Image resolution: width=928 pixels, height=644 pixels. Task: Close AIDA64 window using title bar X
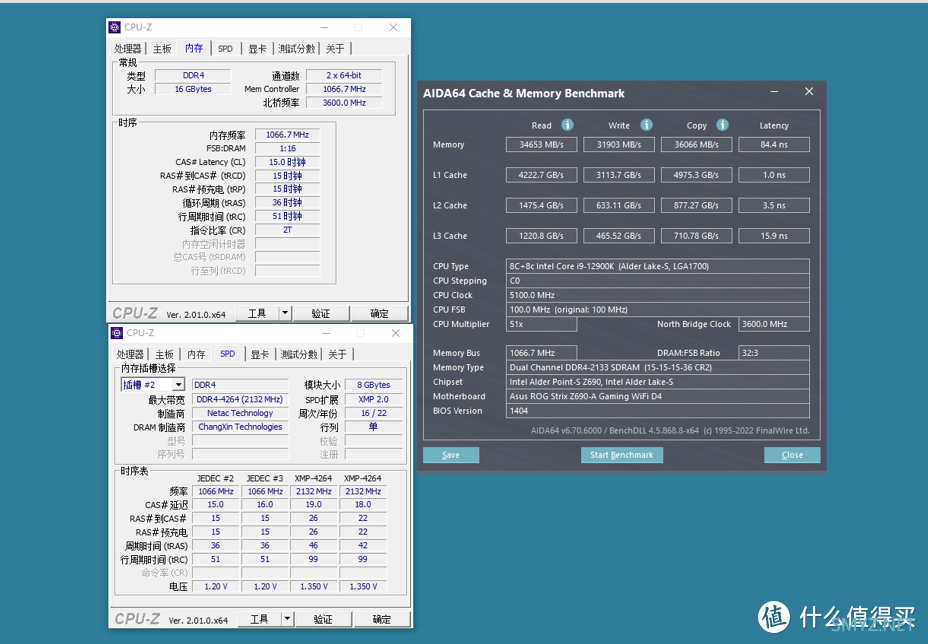click(x=809, y=92)
